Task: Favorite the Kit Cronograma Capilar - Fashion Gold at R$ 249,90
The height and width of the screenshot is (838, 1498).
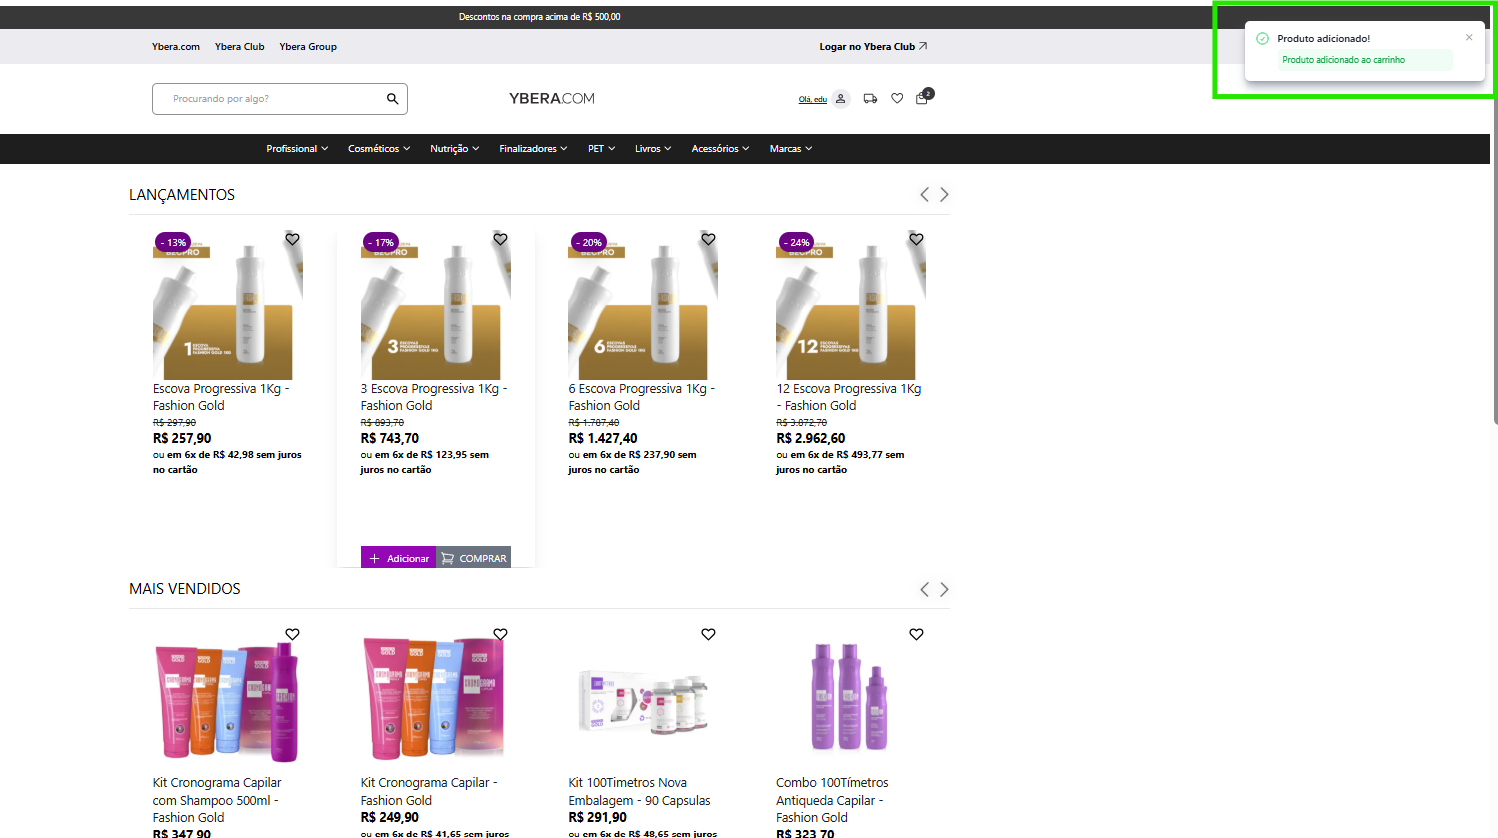Action: point(500,634)
